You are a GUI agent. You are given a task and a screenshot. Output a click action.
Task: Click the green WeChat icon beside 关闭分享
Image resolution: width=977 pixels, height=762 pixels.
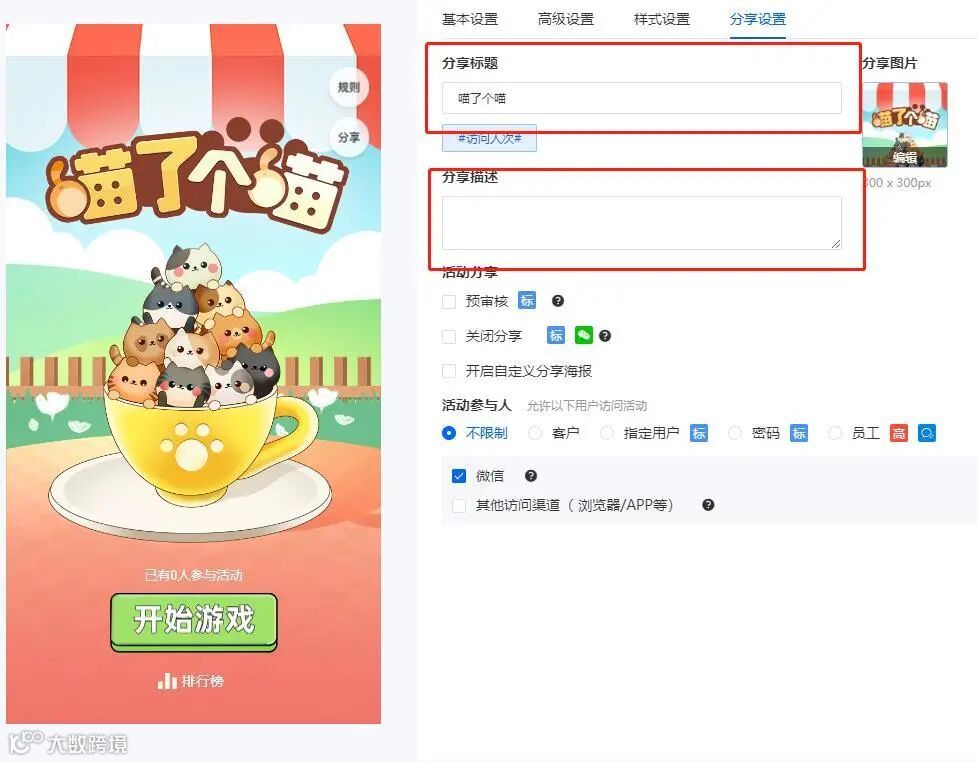click(583, 335)
